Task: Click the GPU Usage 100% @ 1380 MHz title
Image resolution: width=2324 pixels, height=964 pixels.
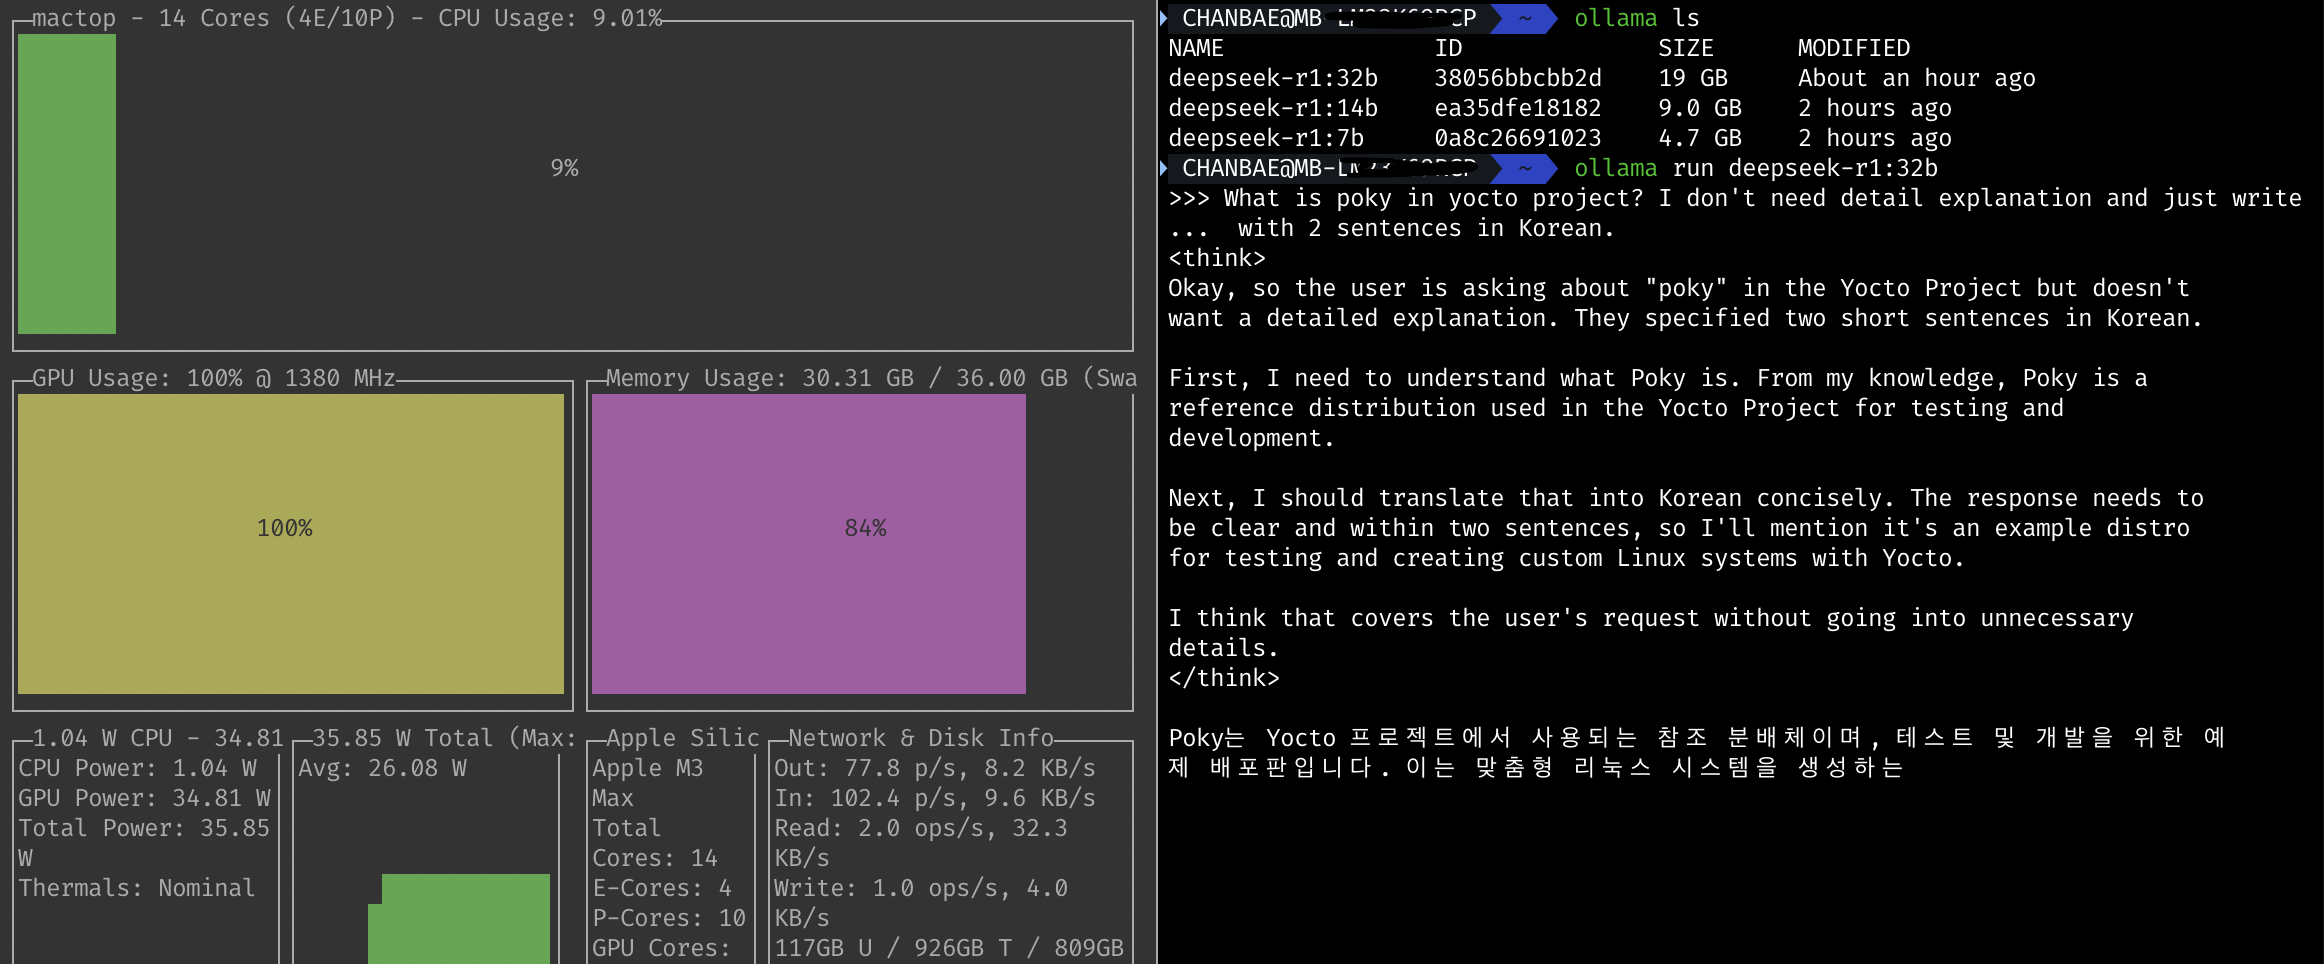Action: [214, 378]
